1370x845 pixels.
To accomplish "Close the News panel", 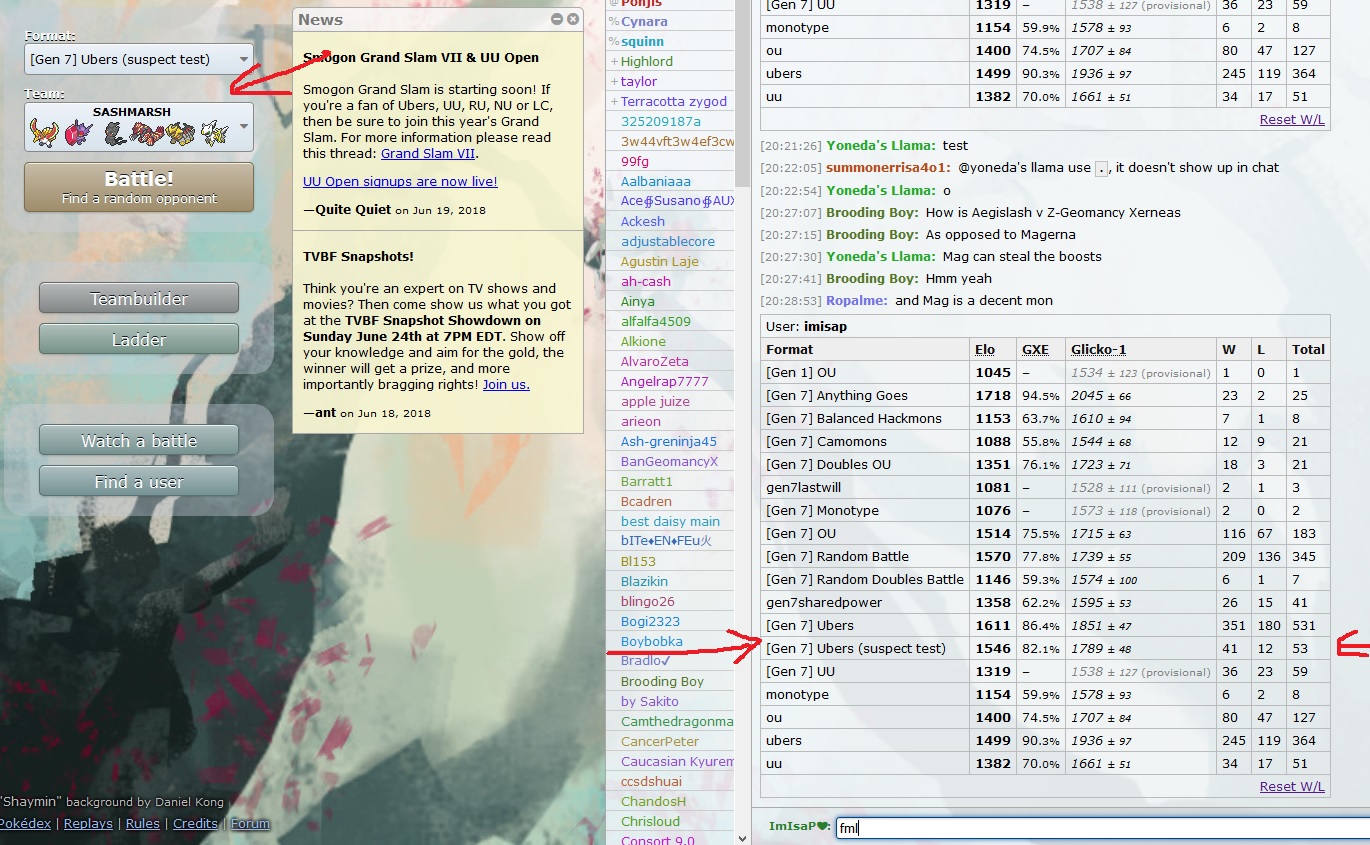I will point(573,19).
